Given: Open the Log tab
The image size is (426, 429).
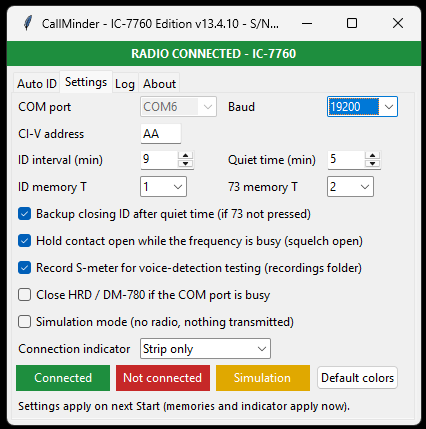Looking at the screenshot, I should coord(125,84).
